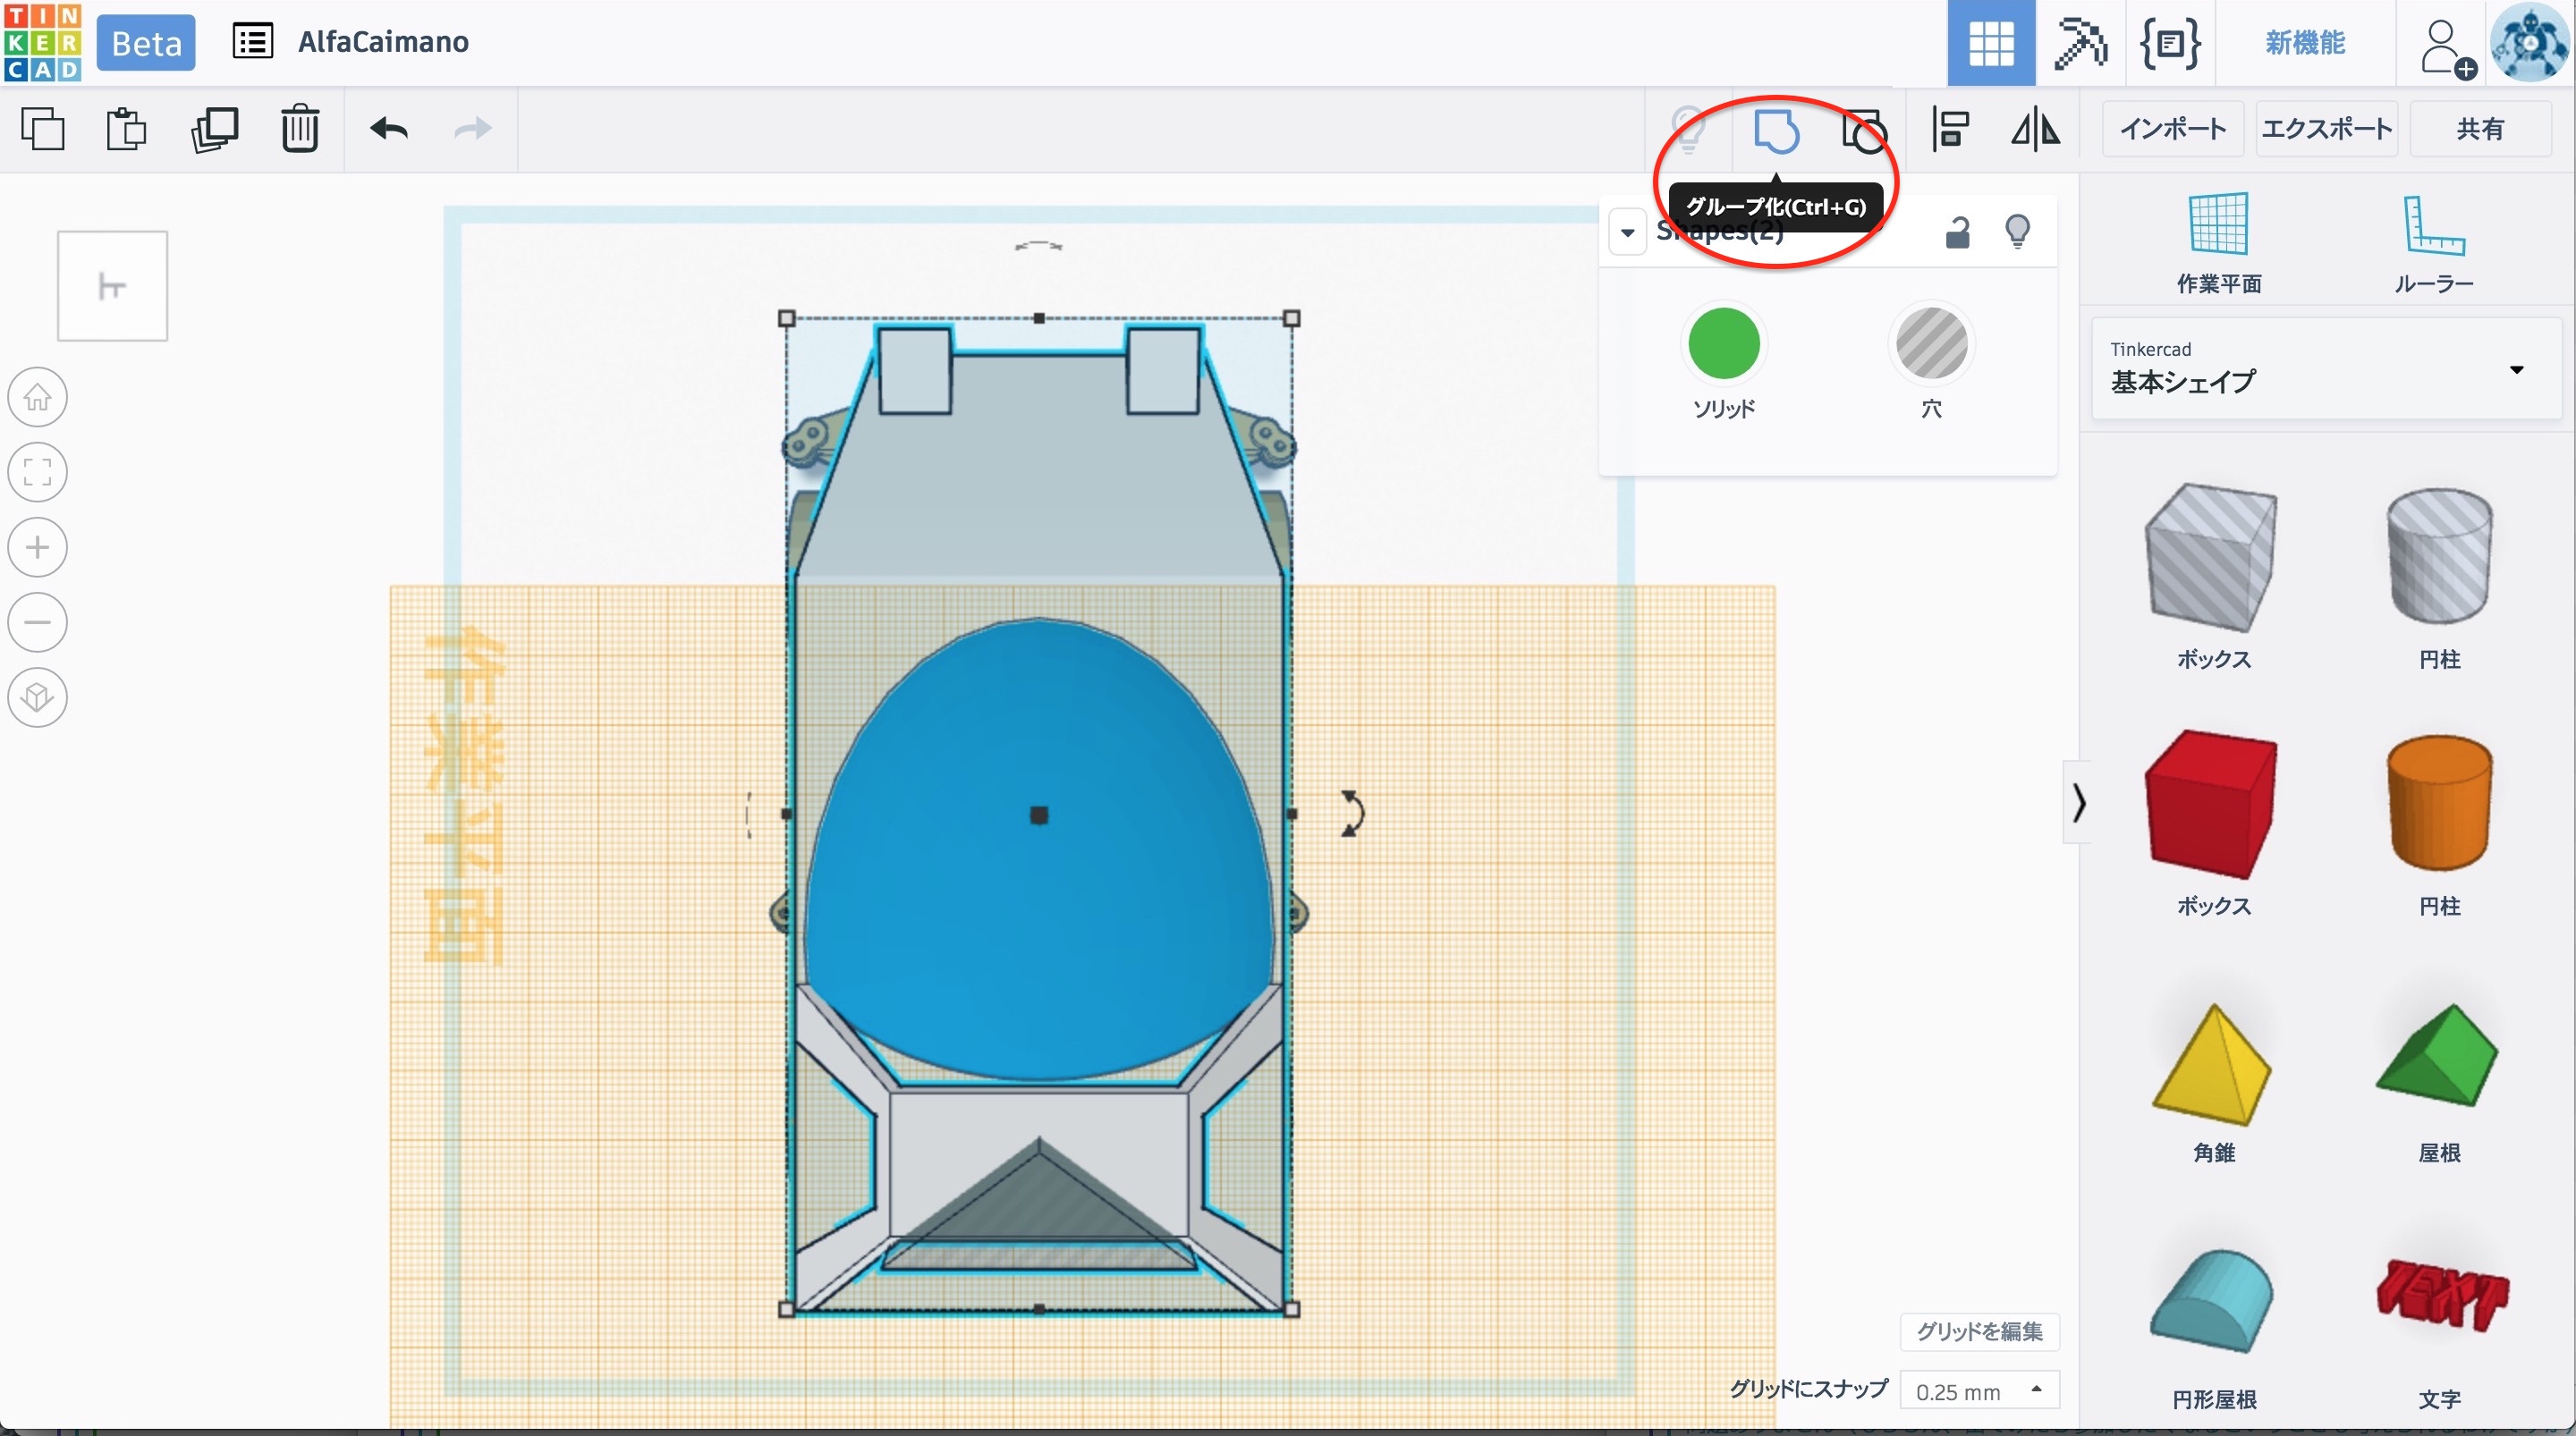
Task: Toggle lock on selected shapes
Action: (1957, 232)
